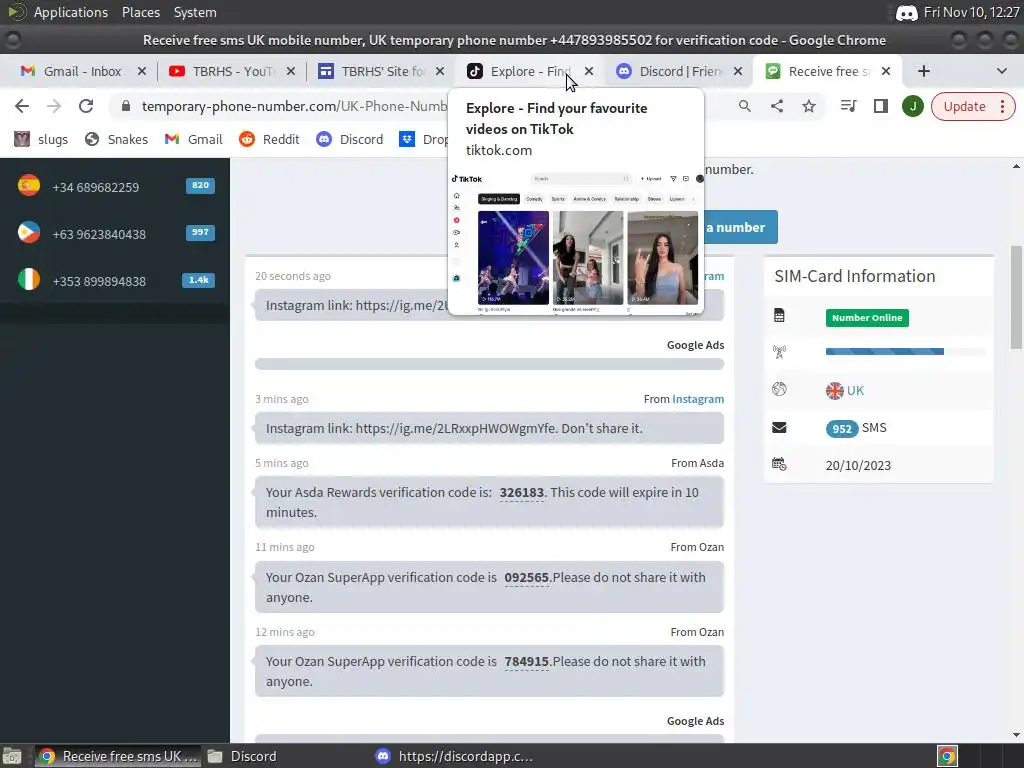1024x768 pixels.
Task: Switch to discordapp window in taskbar
Action: pyautogui.click(x=454, y=756)
